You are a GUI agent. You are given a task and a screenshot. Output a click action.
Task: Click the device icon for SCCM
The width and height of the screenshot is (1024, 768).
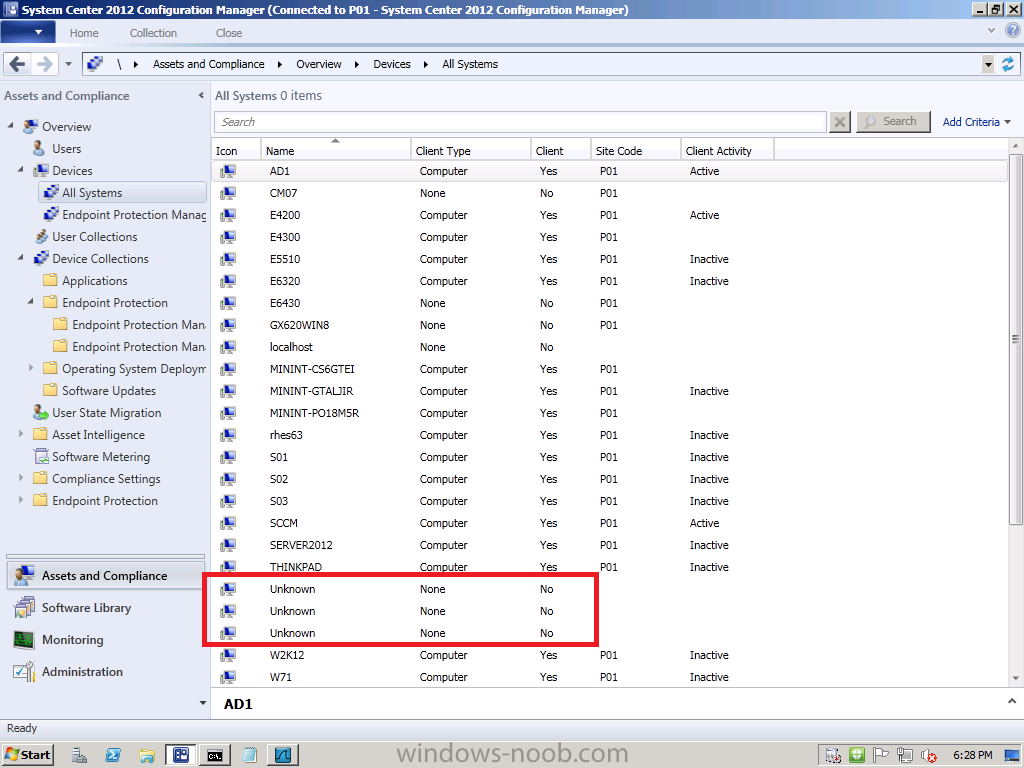[x=228, y=523]
